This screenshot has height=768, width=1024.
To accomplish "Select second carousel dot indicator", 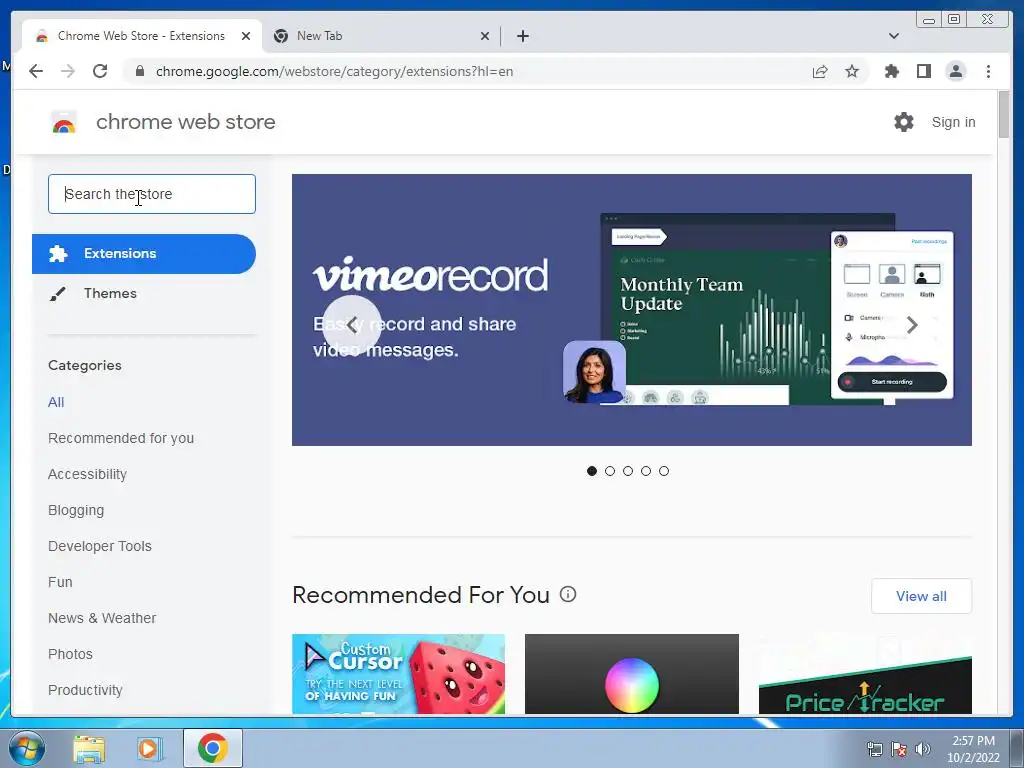I will (x=610, y=471).
